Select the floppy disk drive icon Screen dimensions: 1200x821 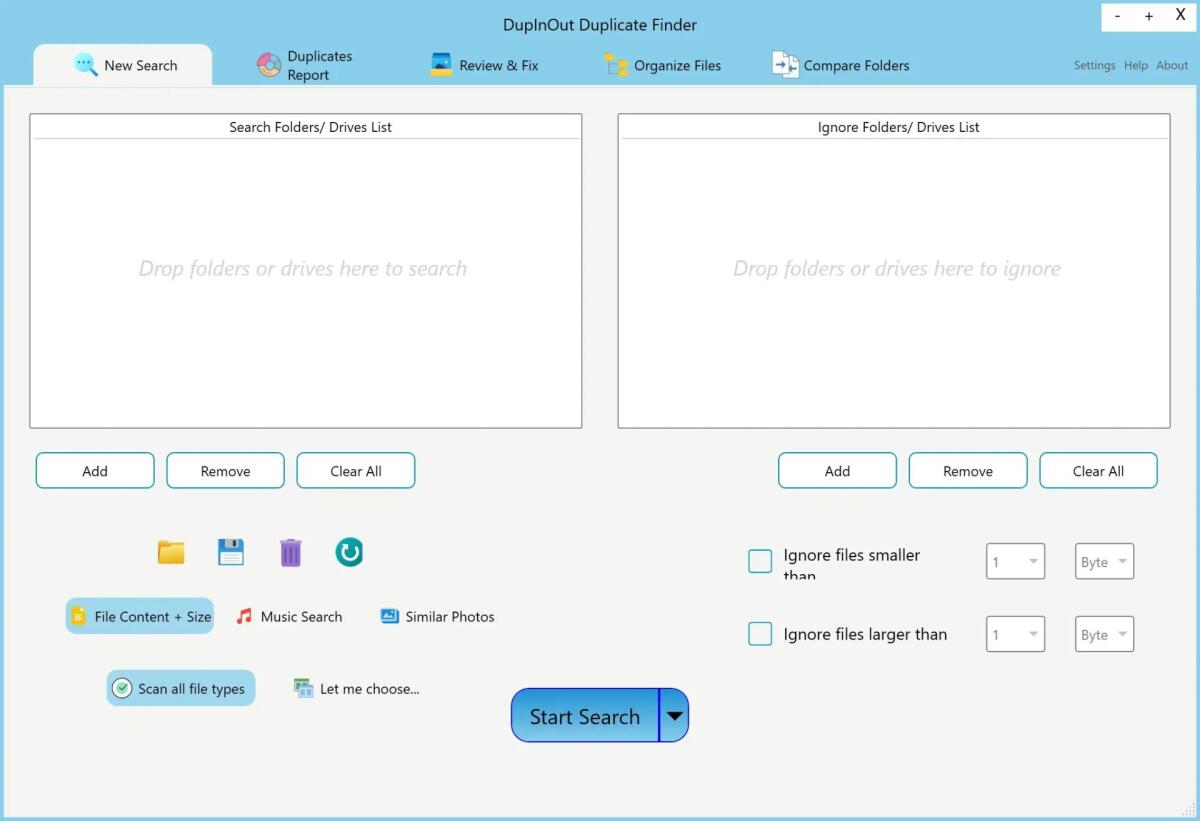(x=230, y=551)
